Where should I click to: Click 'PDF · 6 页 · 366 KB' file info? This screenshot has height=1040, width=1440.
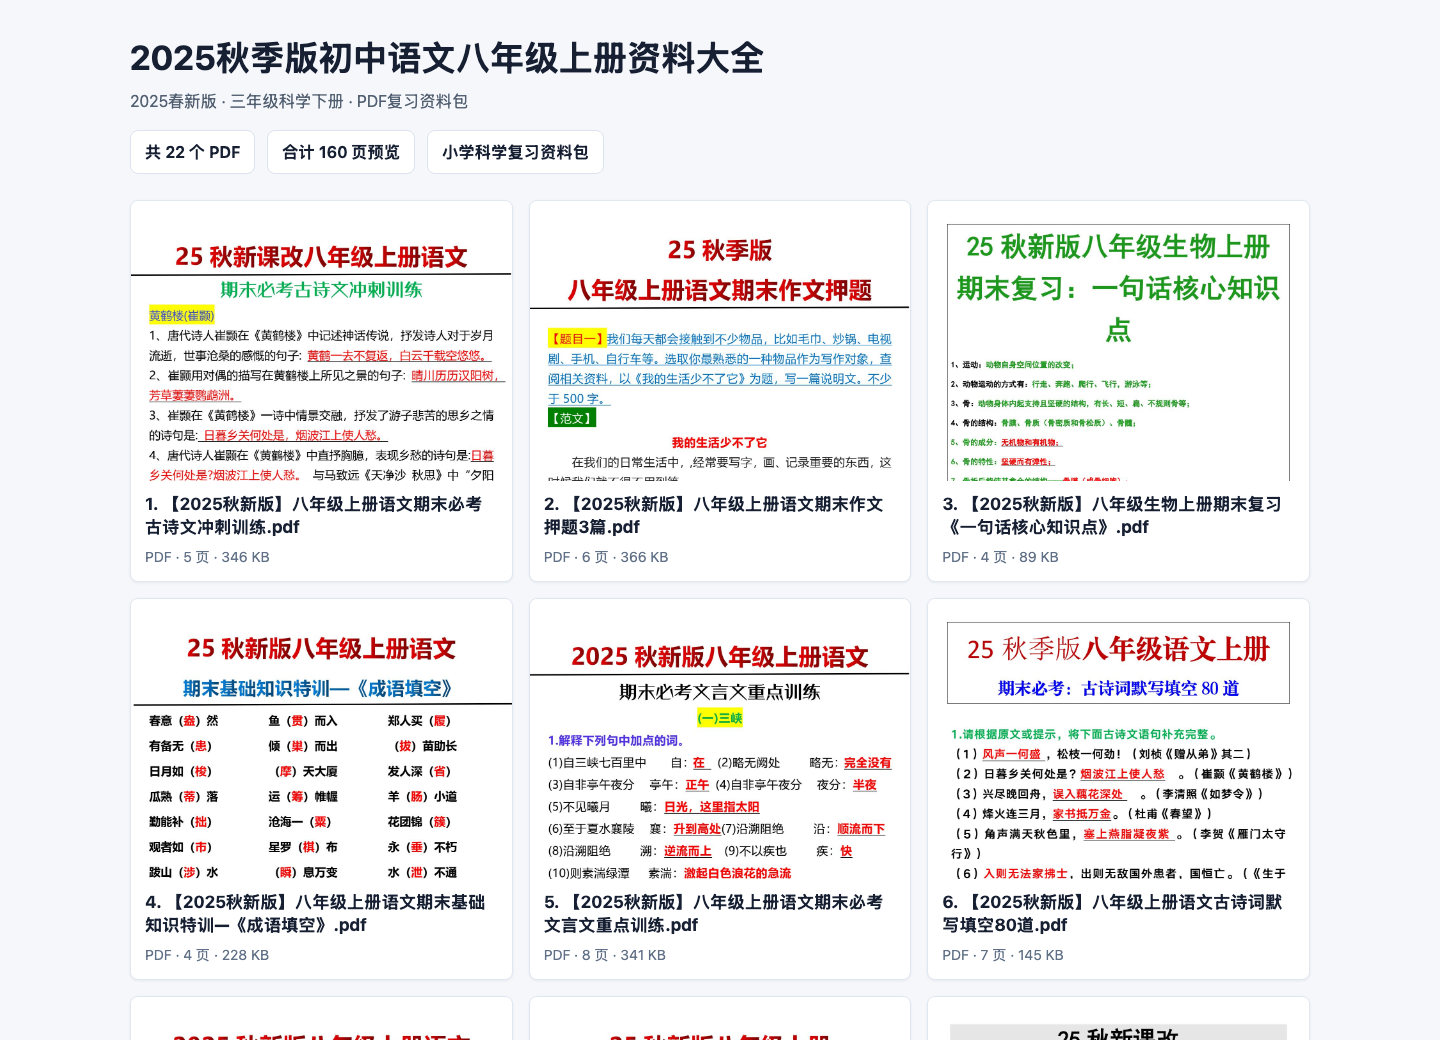tap(606, 557)
